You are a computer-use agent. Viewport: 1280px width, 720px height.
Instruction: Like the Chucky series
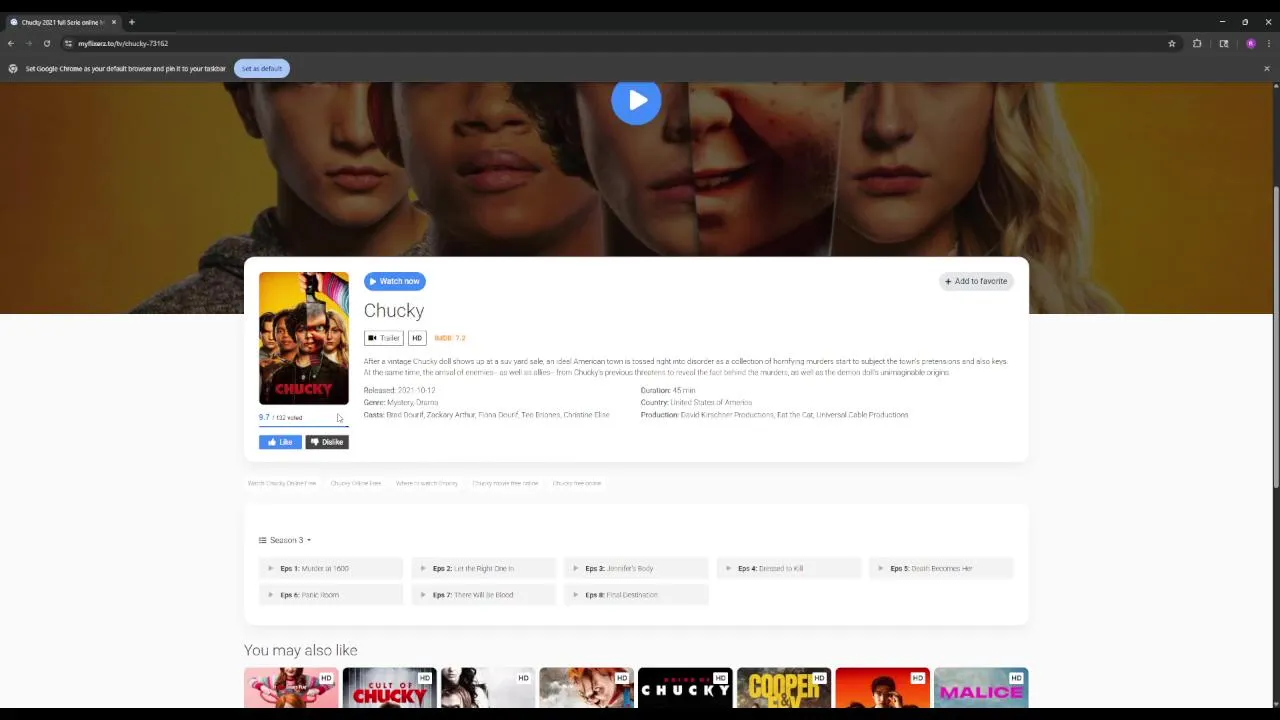pos(280,442)
